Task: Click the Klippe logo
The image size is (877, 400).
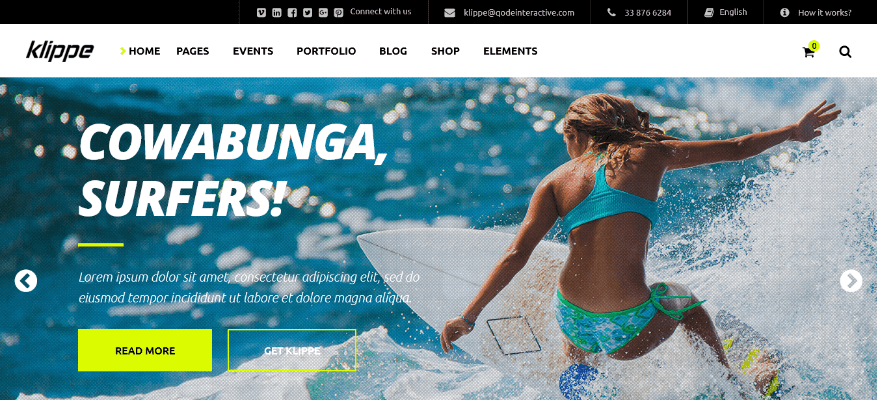Action: coord(60,51)
